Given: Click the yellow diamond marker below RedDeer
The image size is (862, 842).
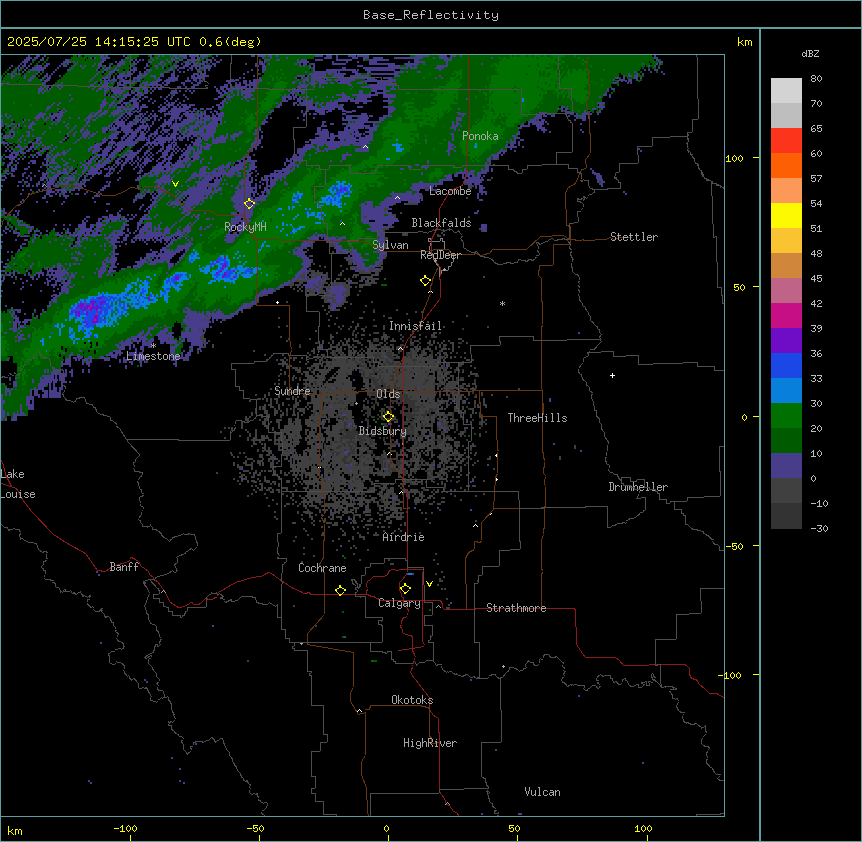Looking at the screenshot, I should point(426,280).
